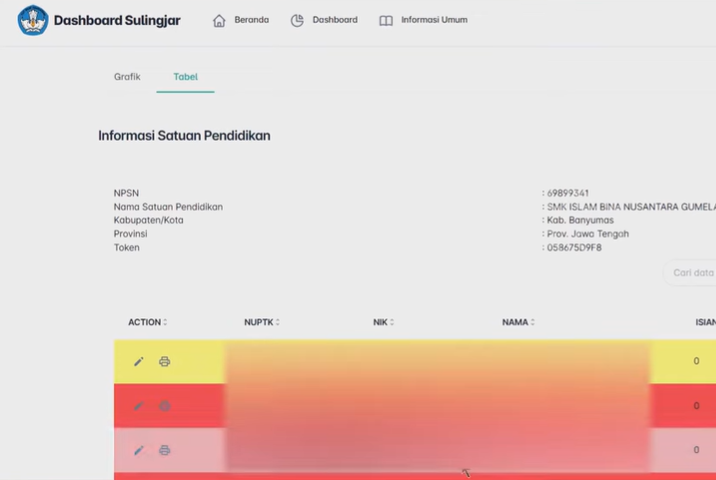716x480 pixels.
Task: Open the Informasi Umum menu item
Action: (434, 20)
